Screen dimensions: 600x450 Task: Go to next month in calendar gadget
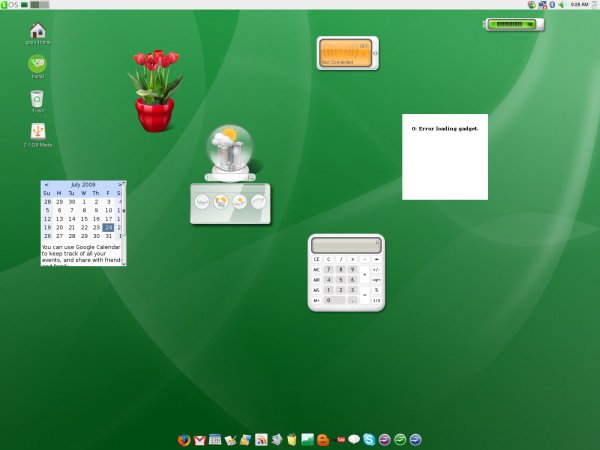pyautogui.click(x=119, y=184)
